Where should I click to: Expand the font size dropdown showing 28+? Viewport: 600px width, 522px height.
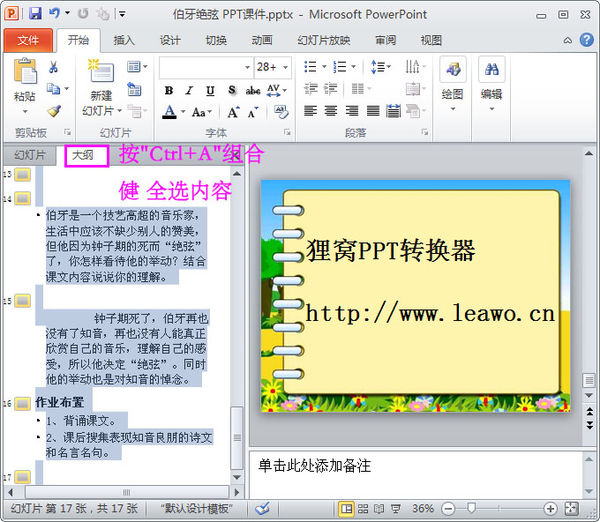click(x=285, y=67)
